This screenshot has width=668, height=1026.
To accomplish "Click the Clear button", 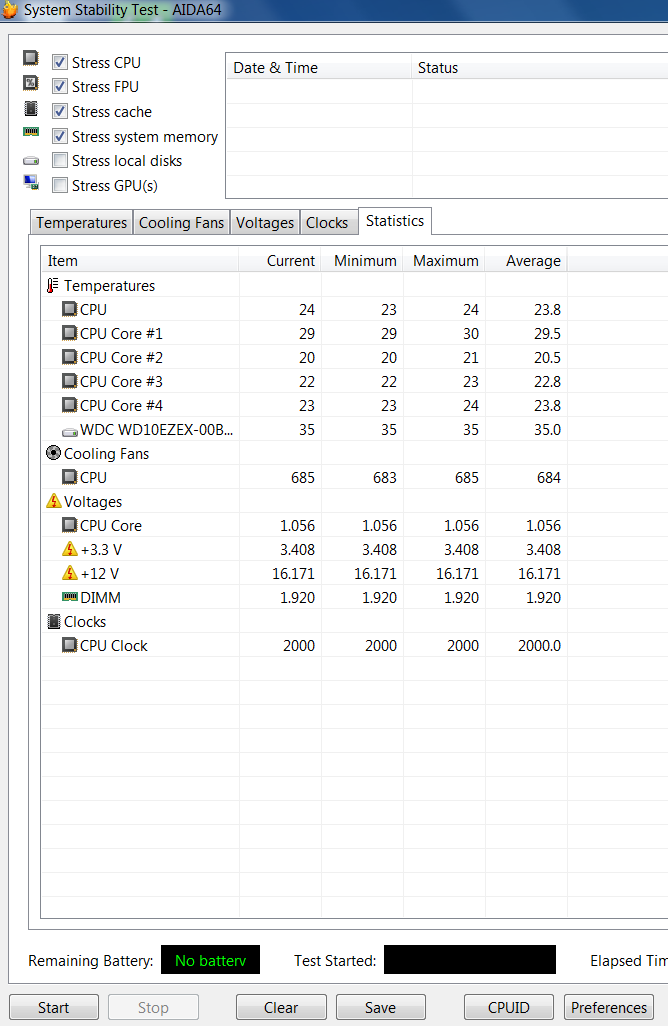I will coord(281,1007).
